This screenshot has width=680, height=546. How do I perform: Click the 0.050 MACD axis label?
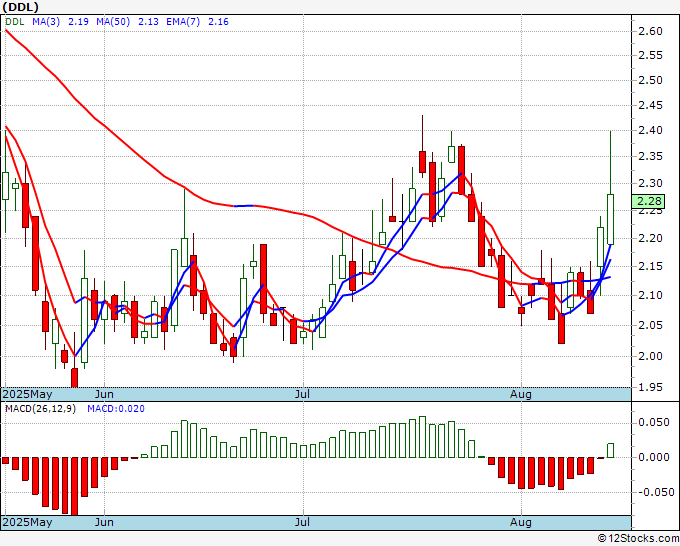coord(654,422)
